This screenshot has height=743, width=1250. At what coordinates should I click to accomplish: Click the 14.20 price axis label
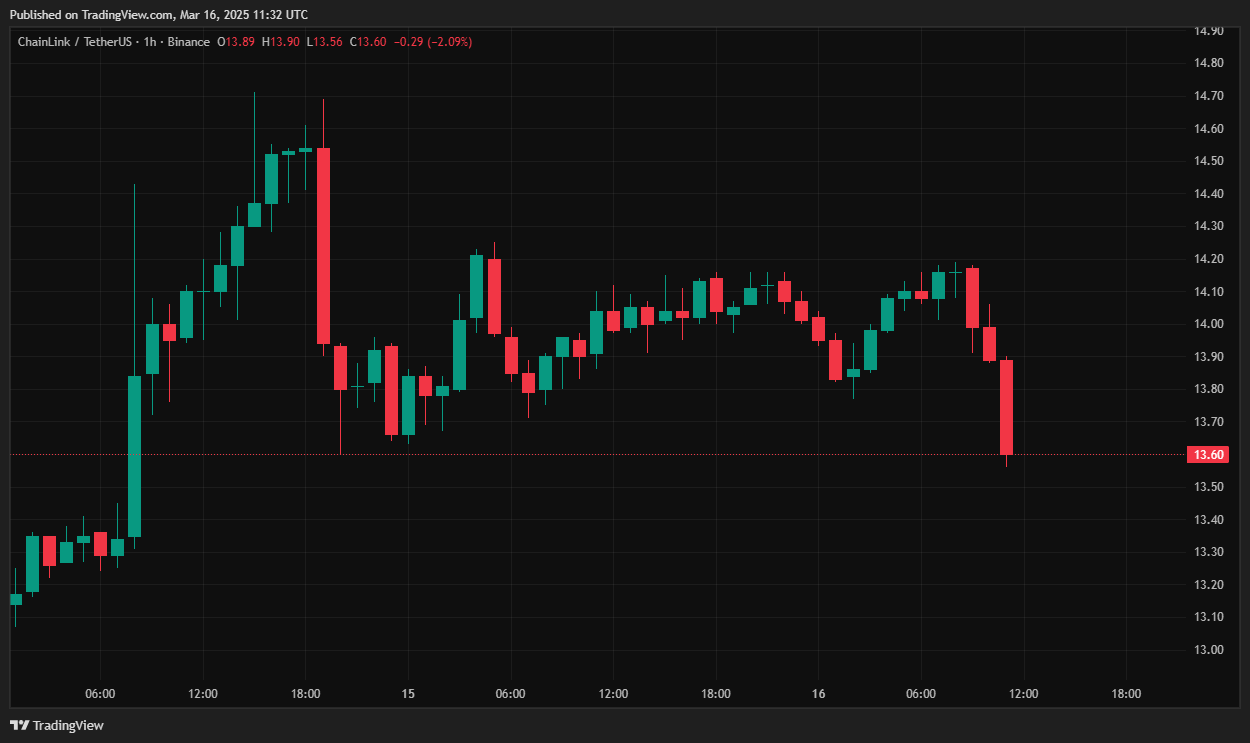click(x=1209, y=259)
